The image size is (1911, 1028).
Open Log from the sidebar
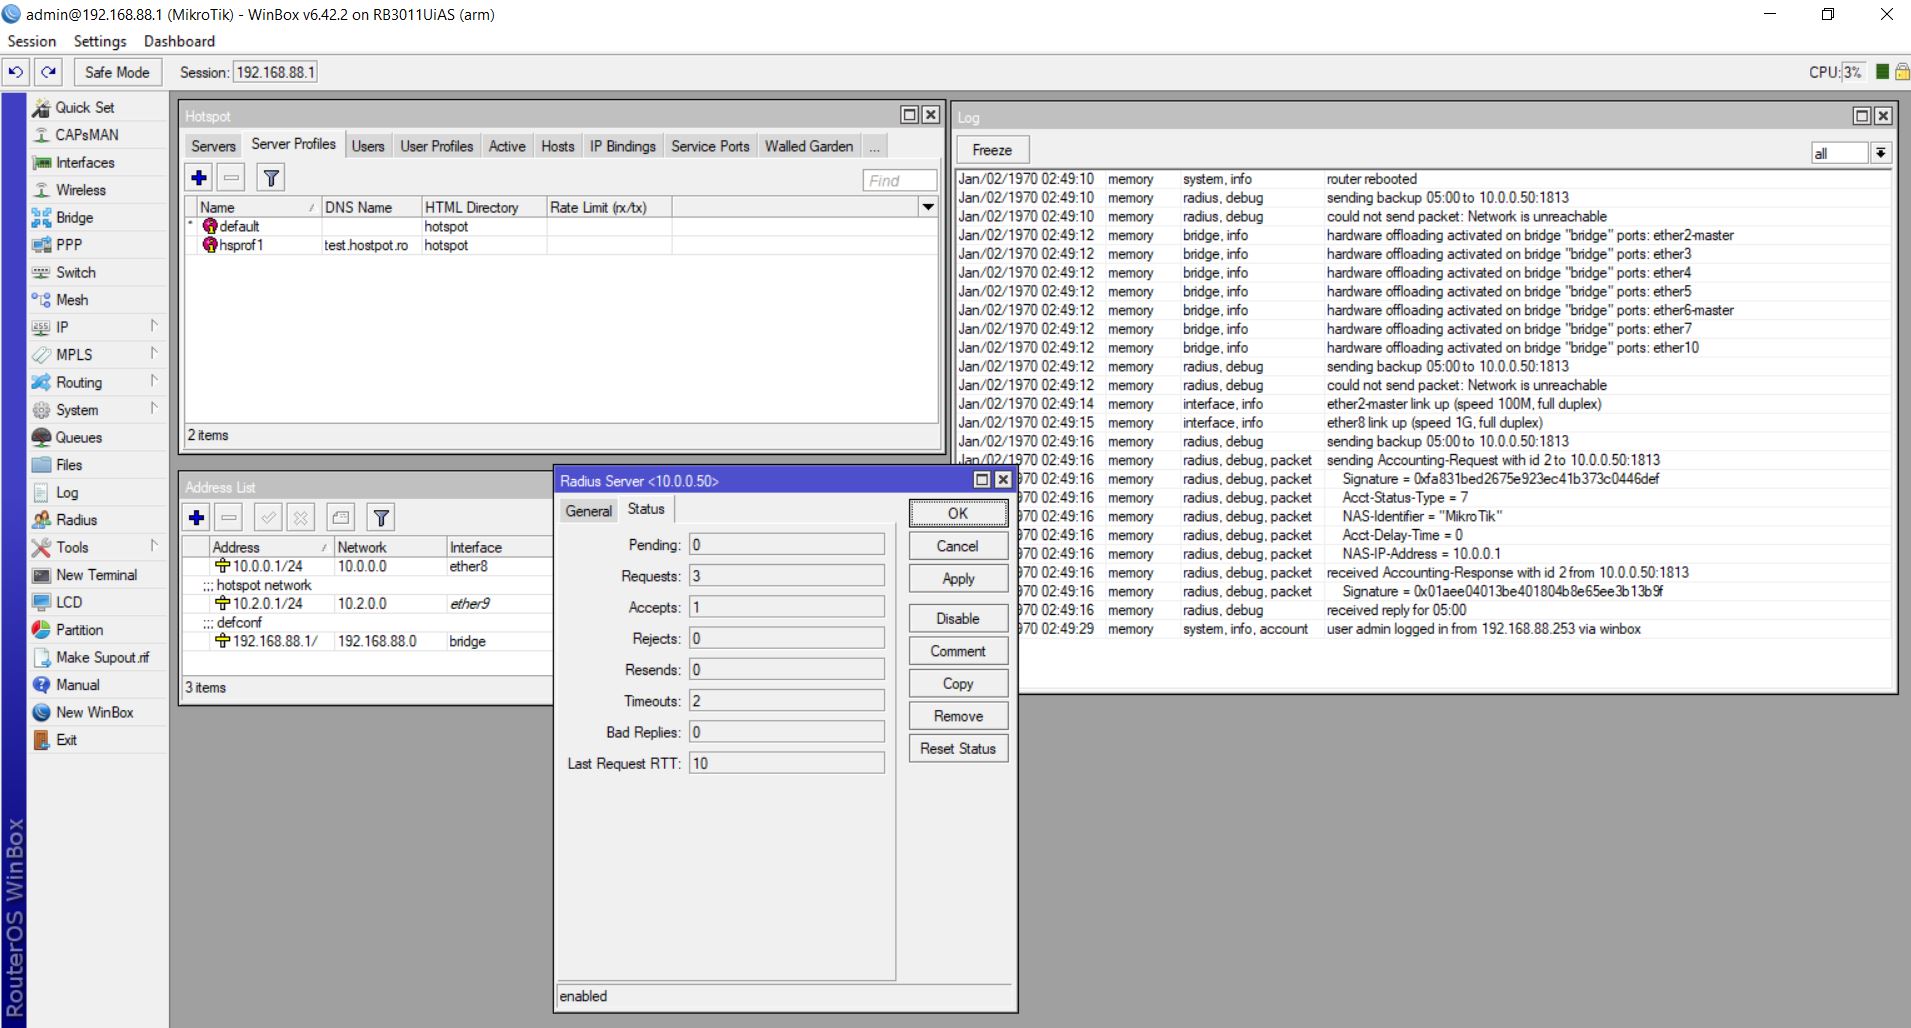(x=67, y=492)
